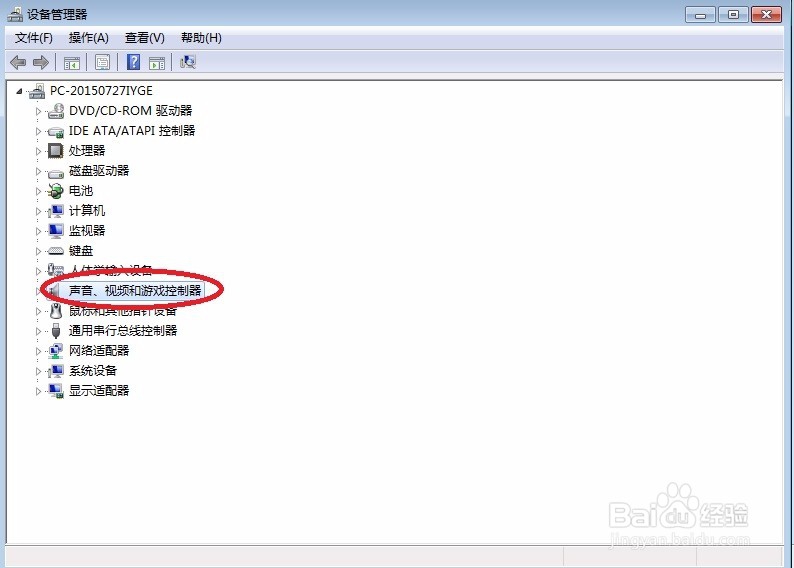794x568 pixels.
Task: Click the 网络适配器 network icon
Action: (56, 351)
